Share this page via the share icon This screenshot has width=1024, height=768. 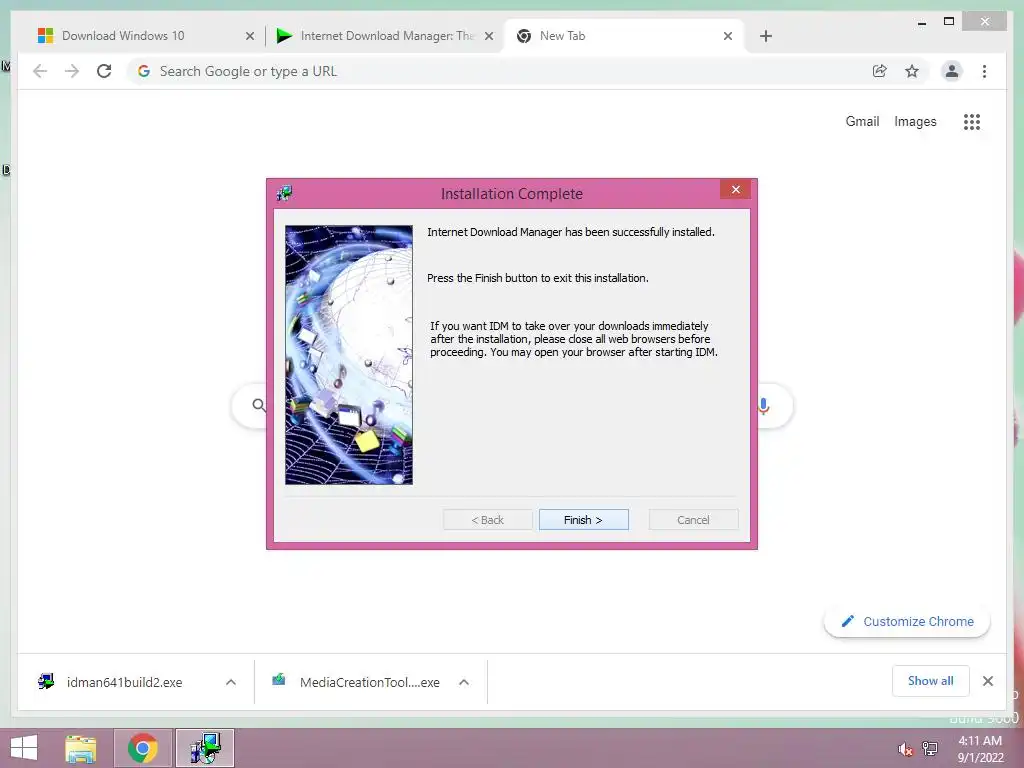[x=880, y=71]
